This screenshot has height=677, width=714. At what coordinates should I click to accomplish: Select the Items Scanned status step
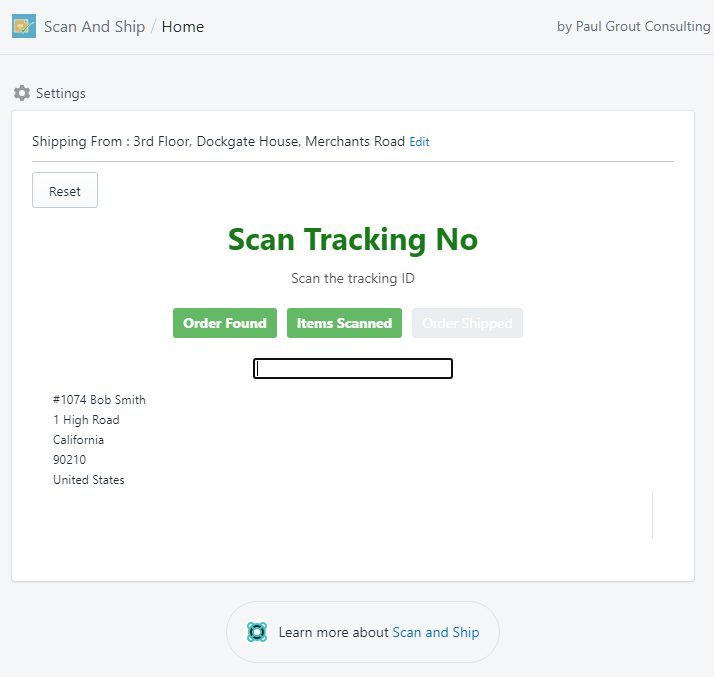[x=344, y=323]
